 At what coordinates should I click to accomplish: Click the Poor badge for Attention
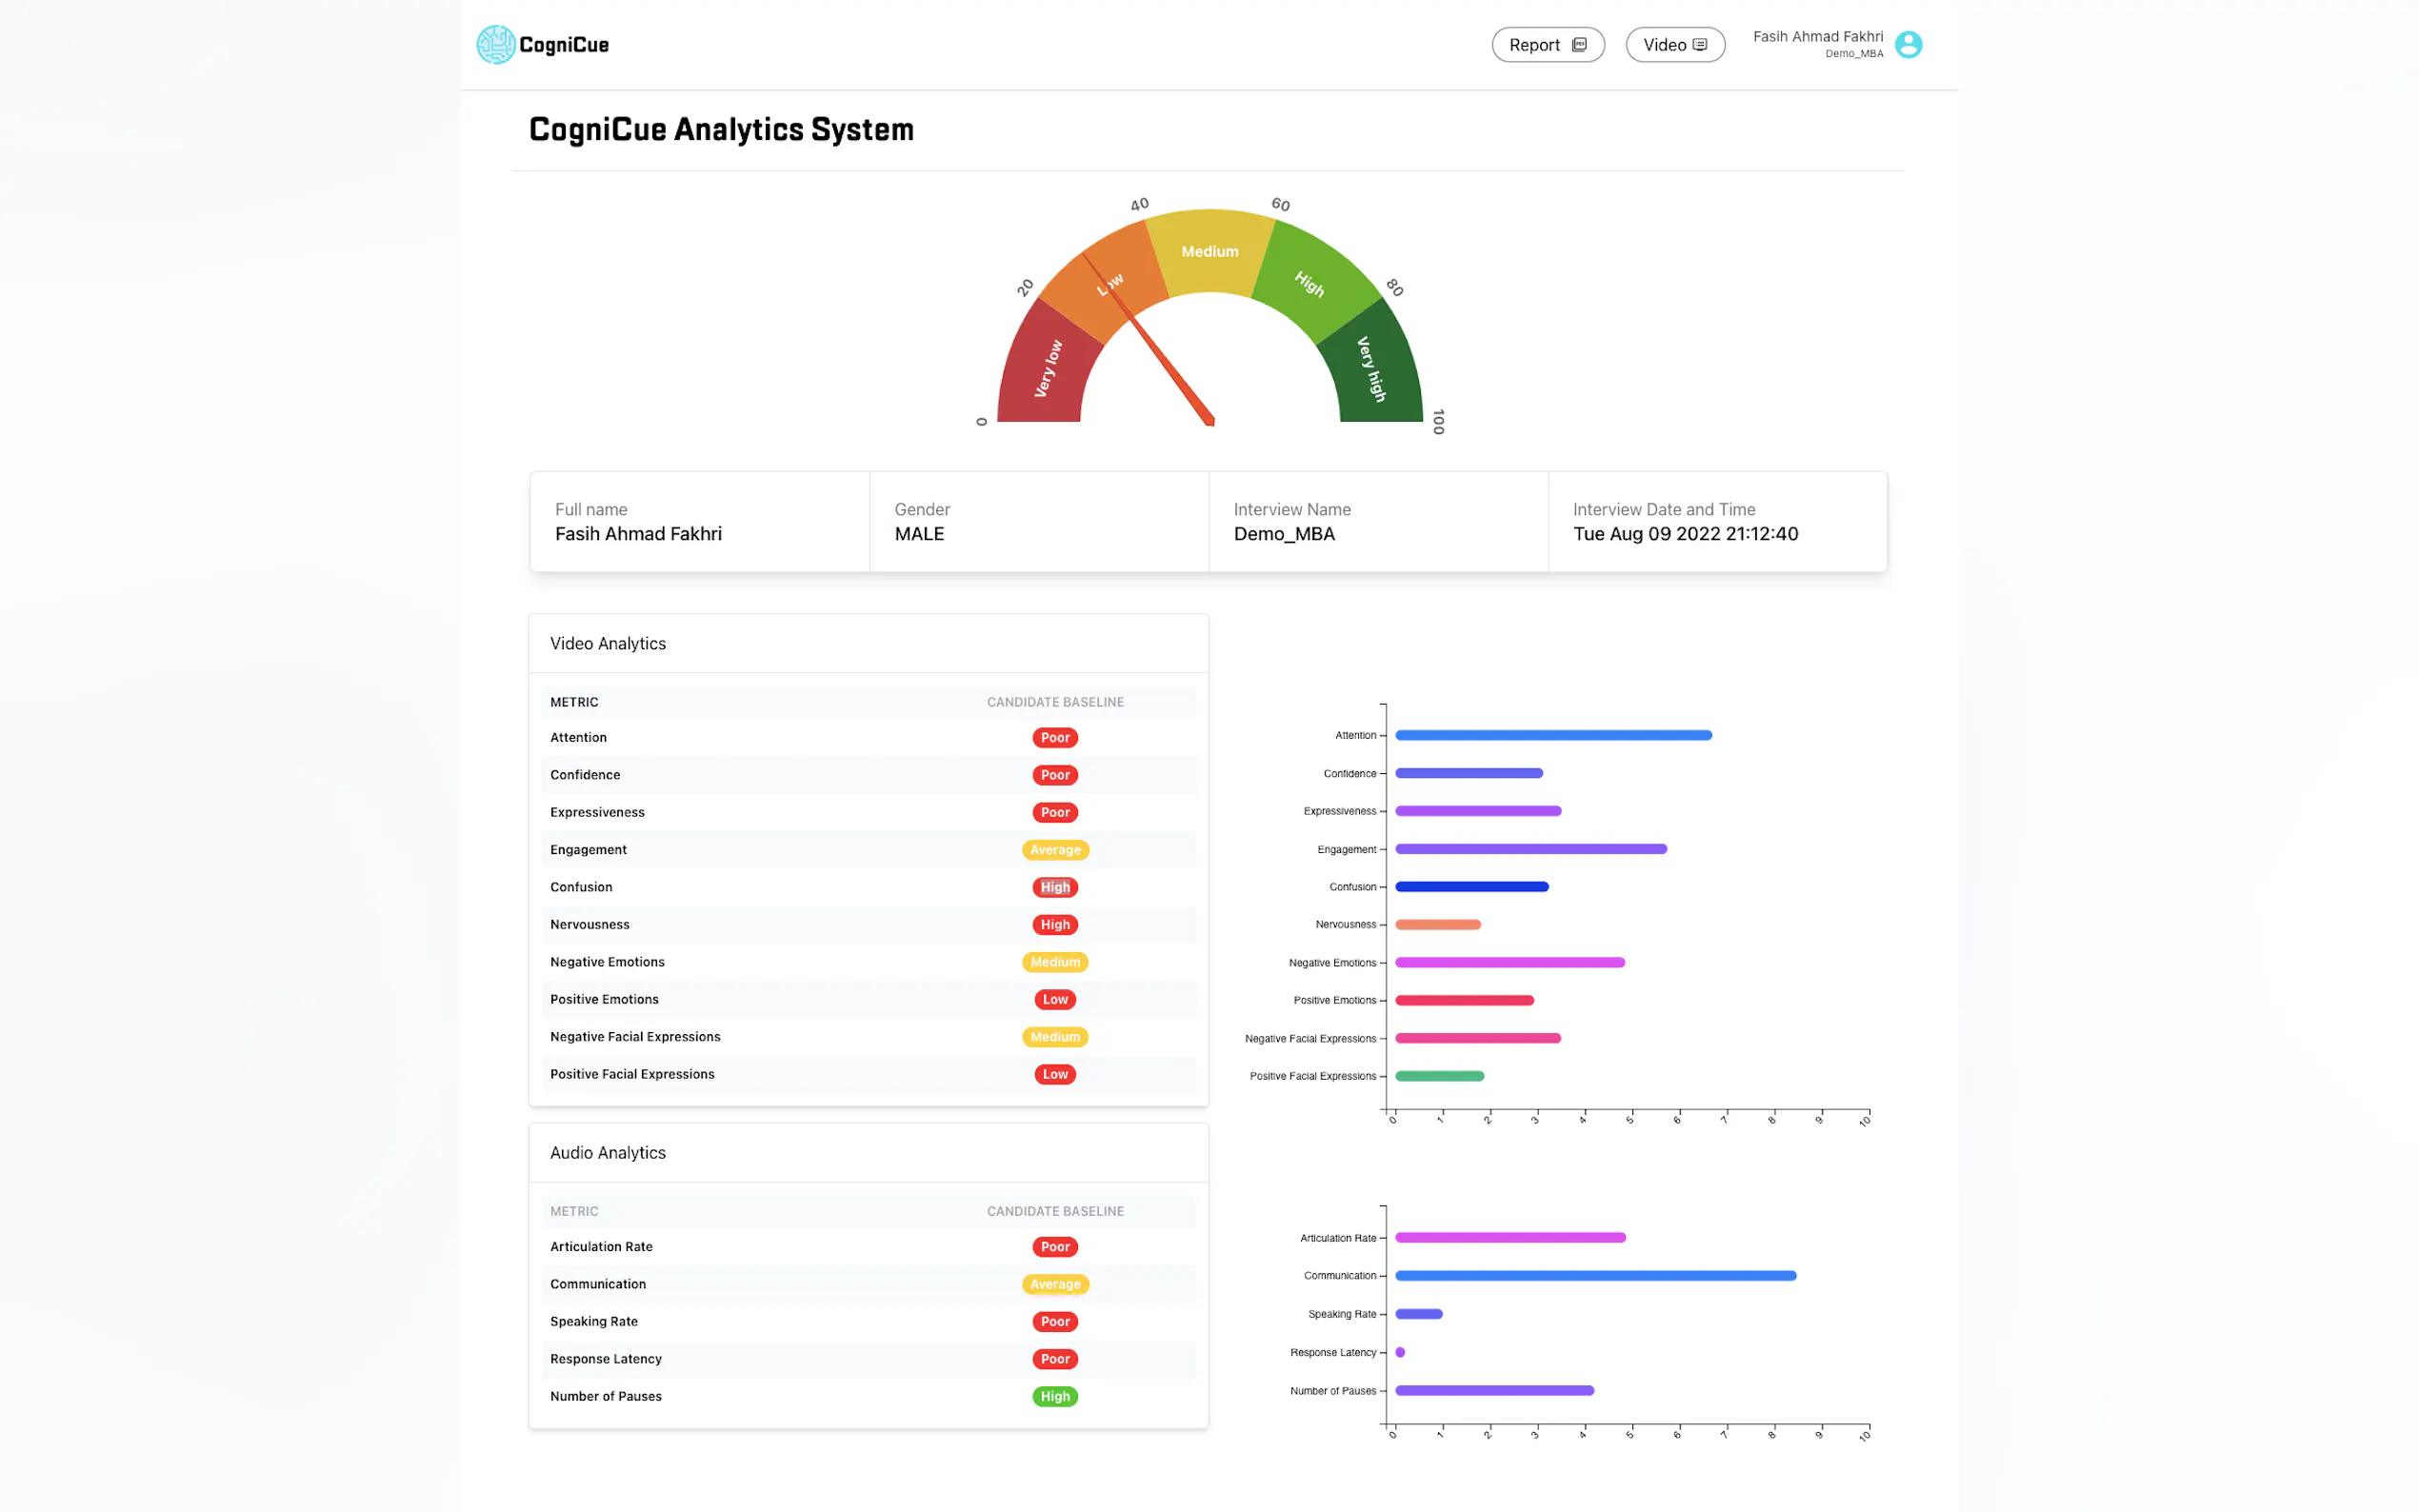[1055, 738]
